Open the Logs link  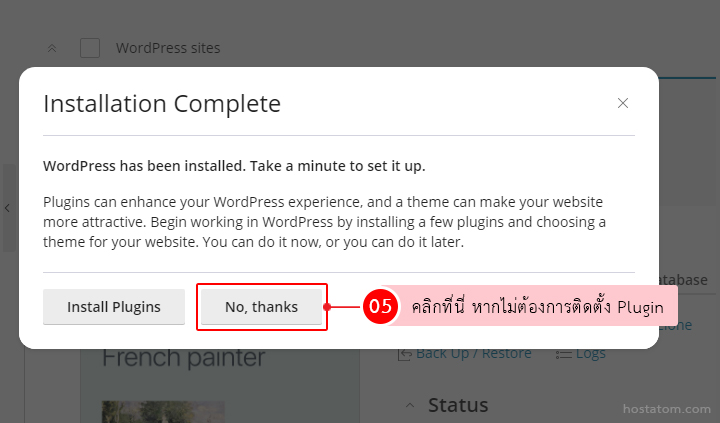(591, 353)
